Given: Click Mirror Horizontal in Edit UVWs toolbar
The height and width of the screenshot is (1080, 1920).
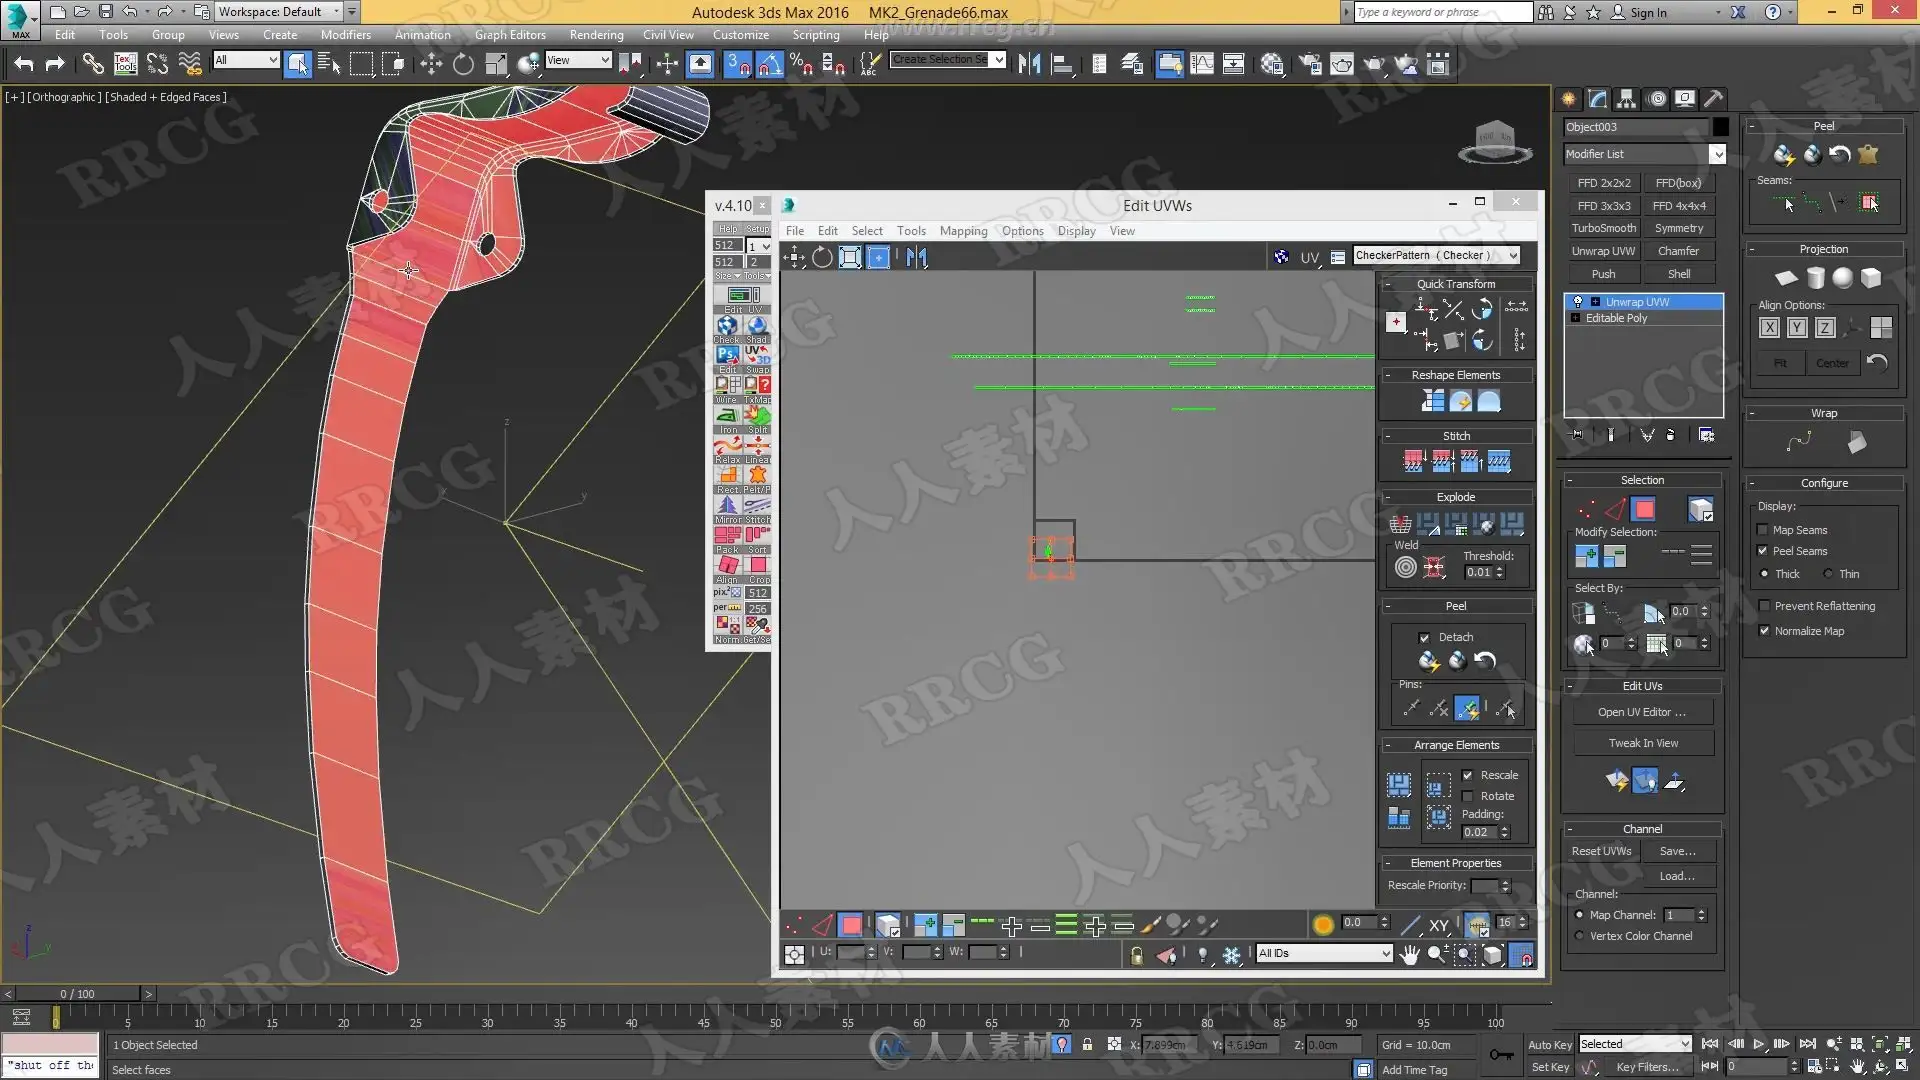Looking at the screenshot, I should pyautogui.click(x=916, y=258).
